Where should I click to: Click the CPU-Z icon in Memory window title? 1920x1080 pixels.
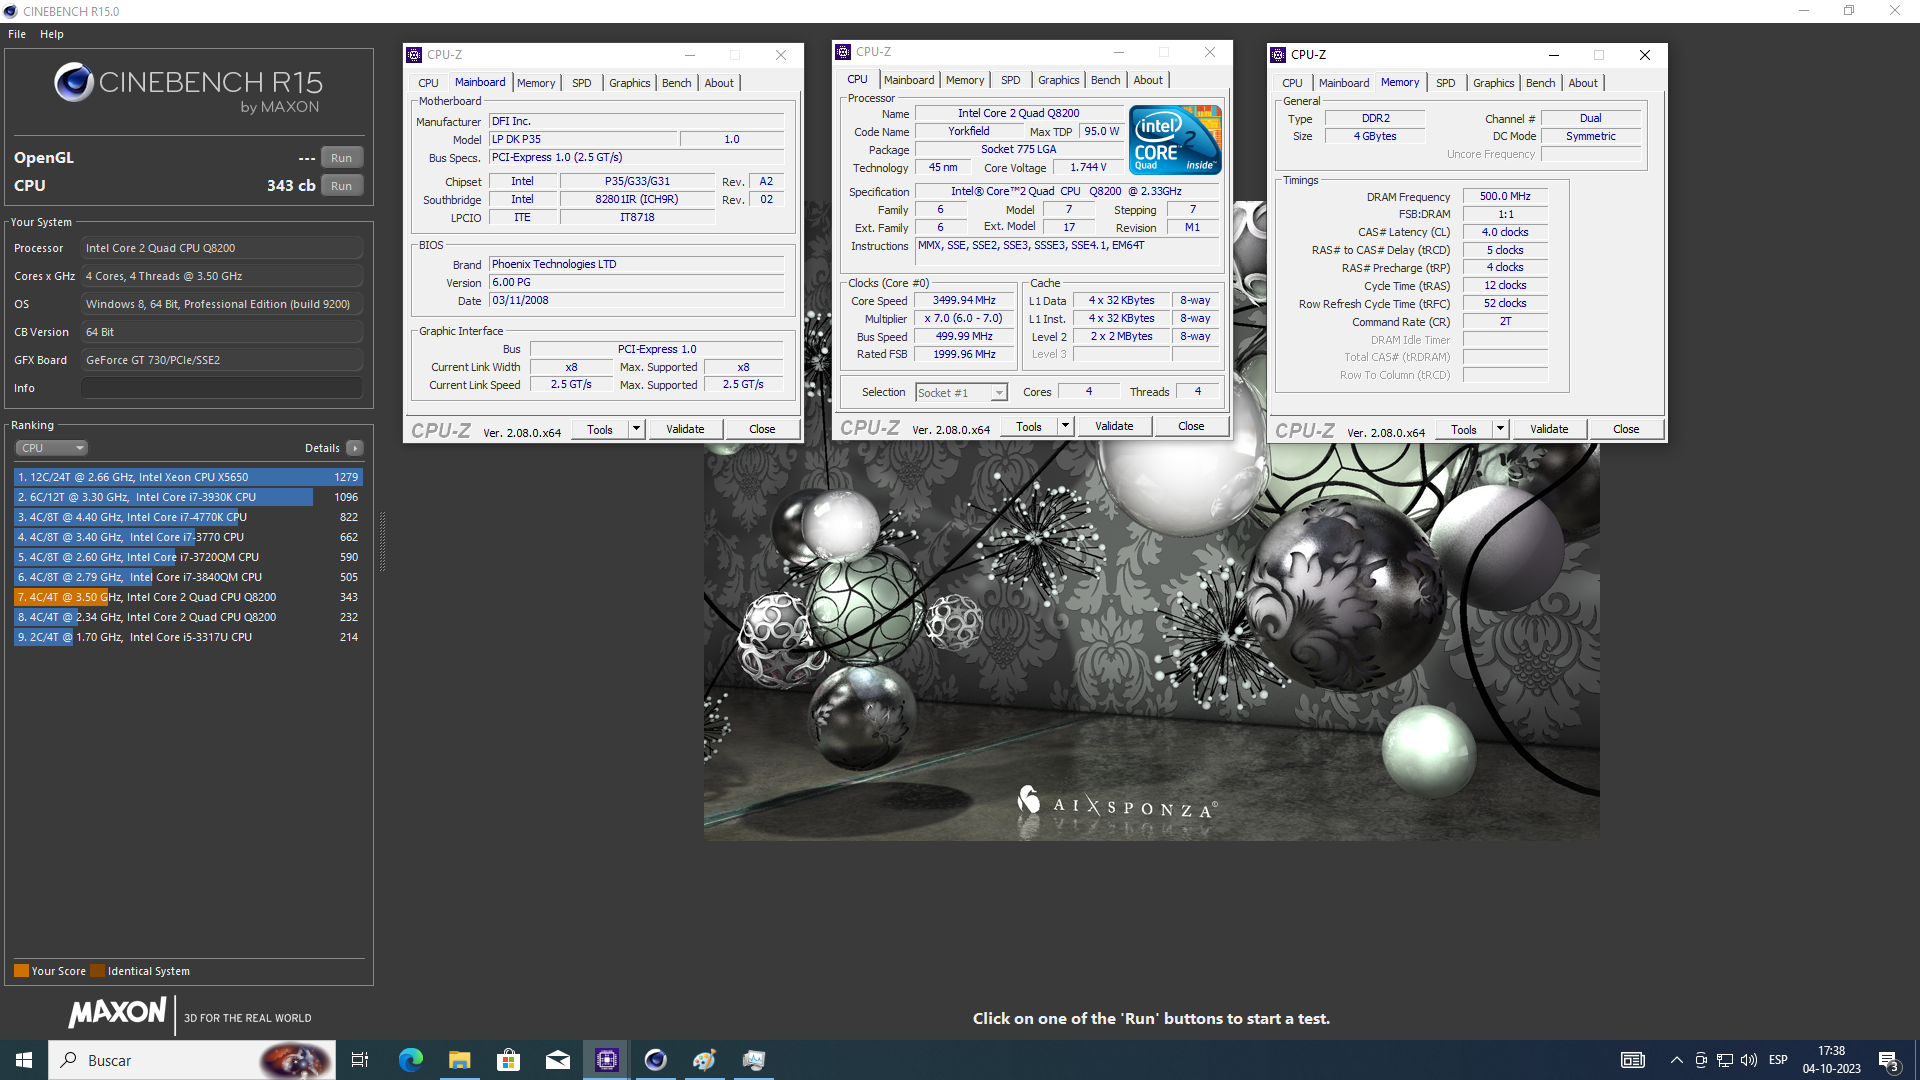[1278, 55]
